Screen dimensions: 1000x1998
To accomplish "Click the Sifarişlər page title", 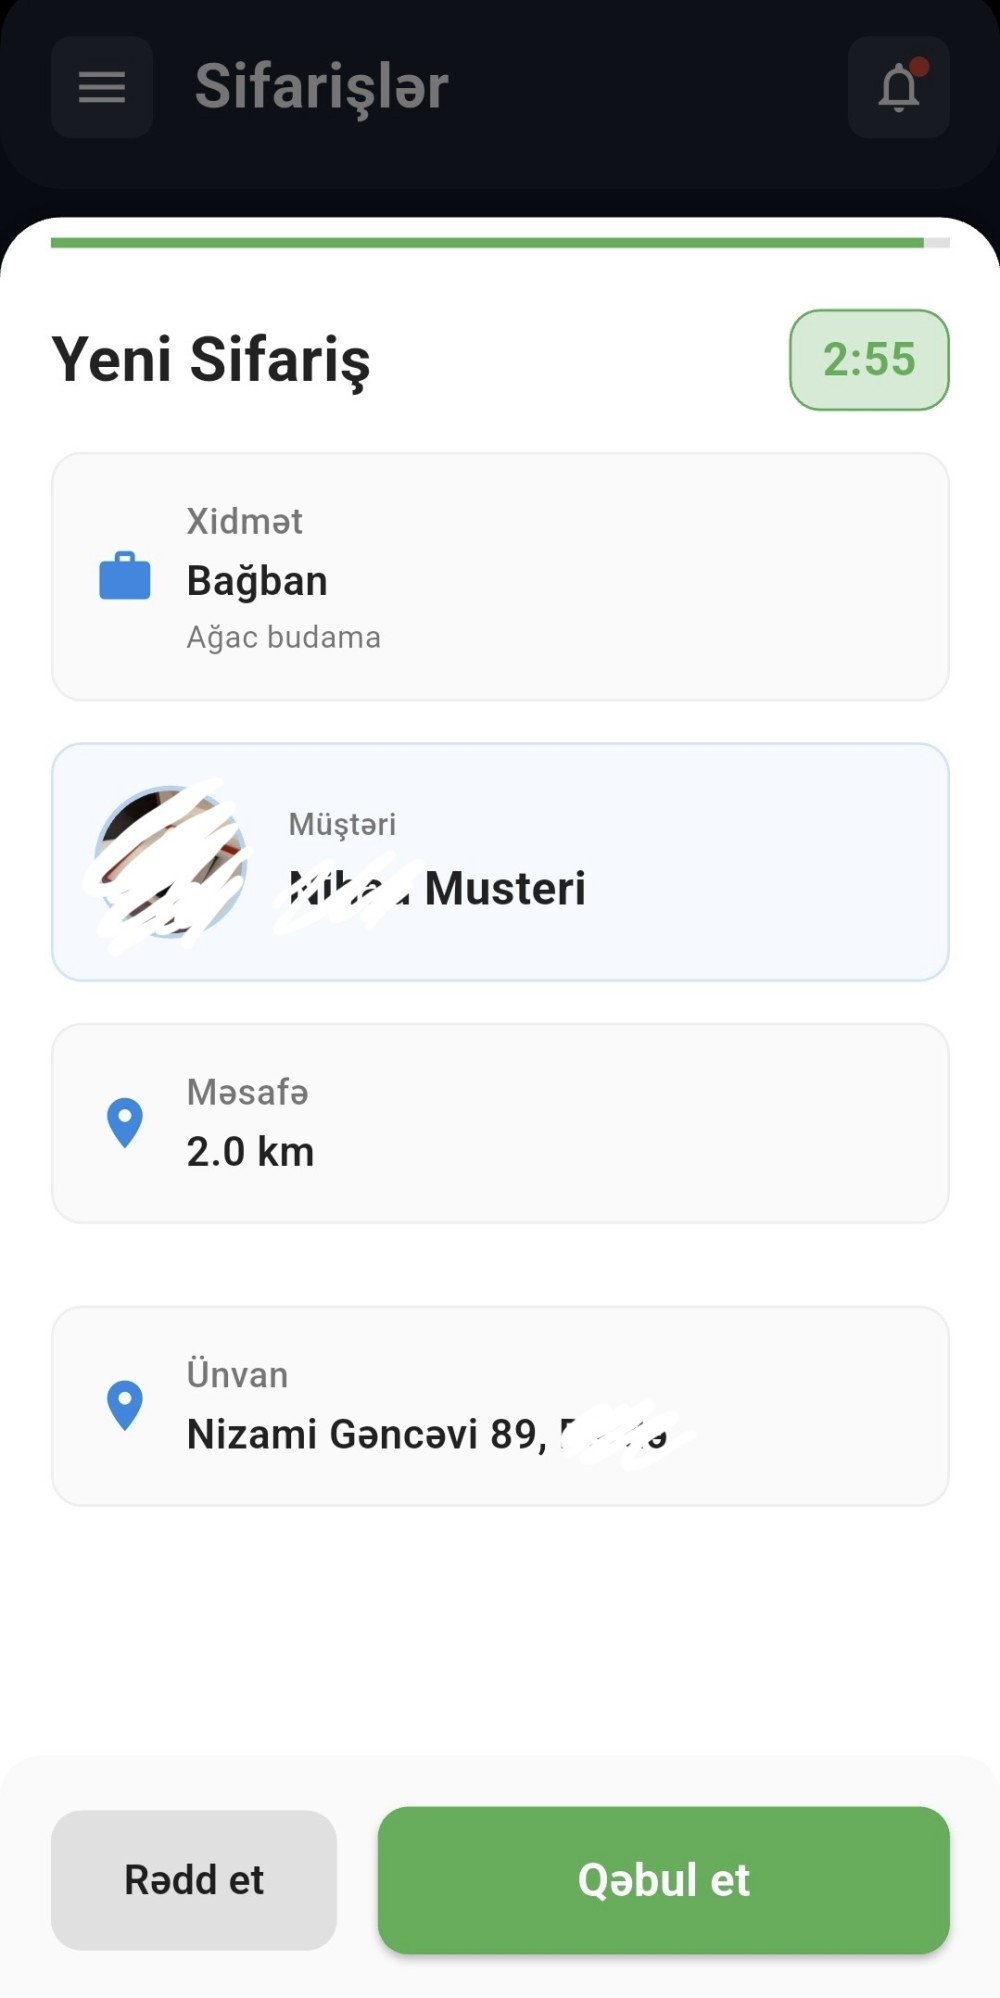I will pos(321,87).
